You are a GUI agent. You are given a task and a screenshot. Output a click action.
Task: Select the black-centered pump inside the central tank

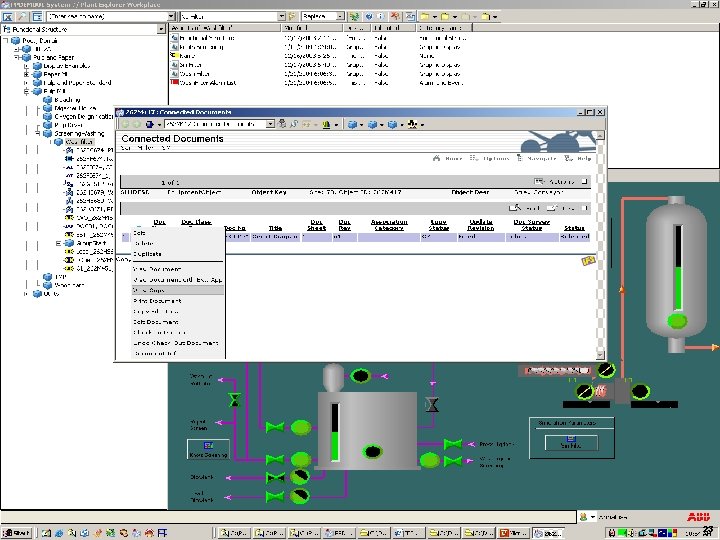pyautogui.click(x=374, y=452)
